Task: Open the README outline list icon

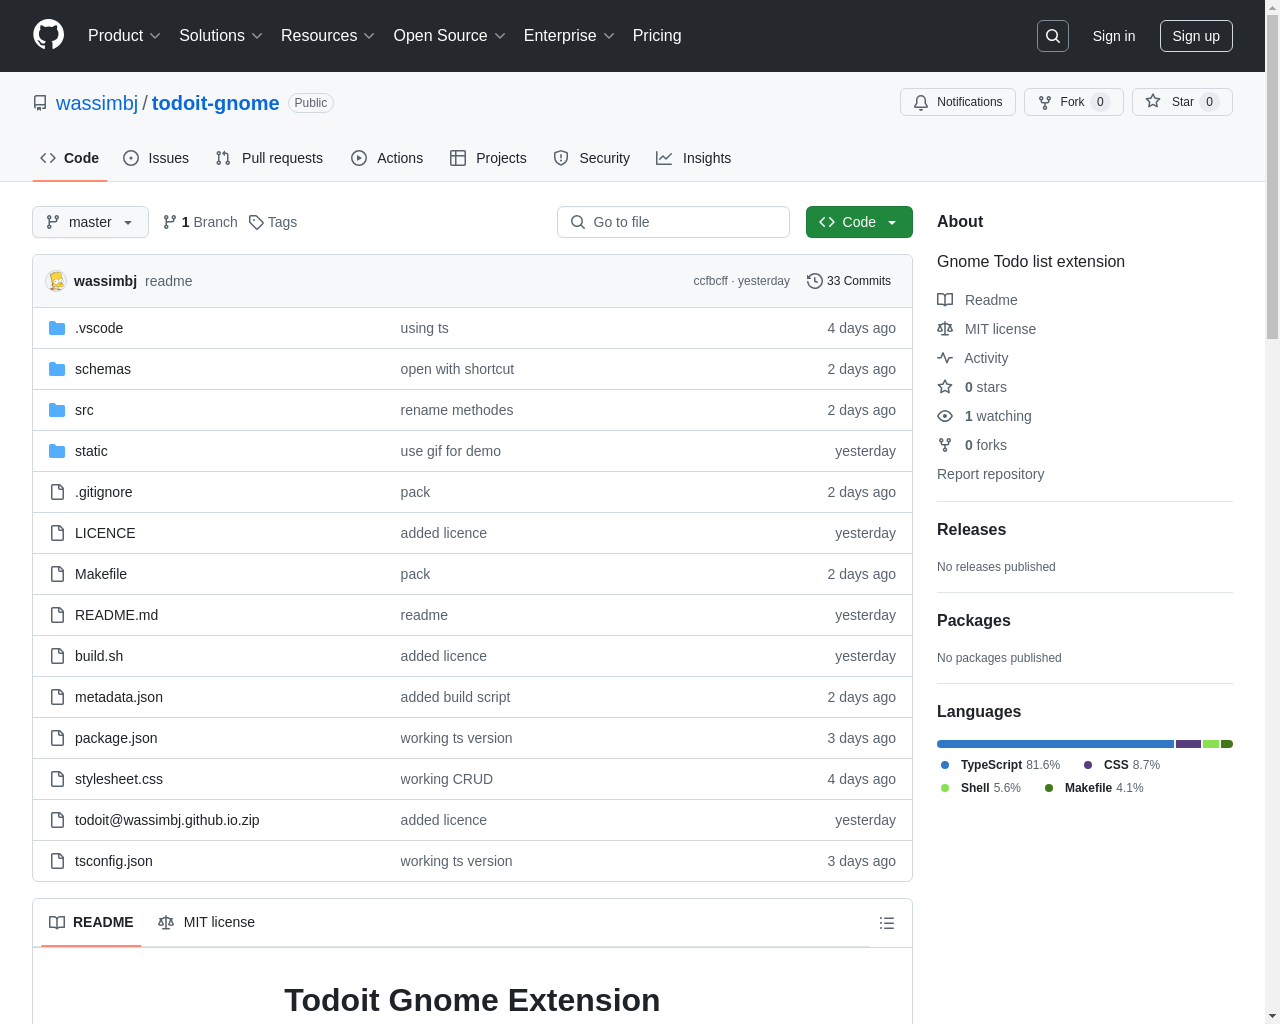Action: (887, 923)
